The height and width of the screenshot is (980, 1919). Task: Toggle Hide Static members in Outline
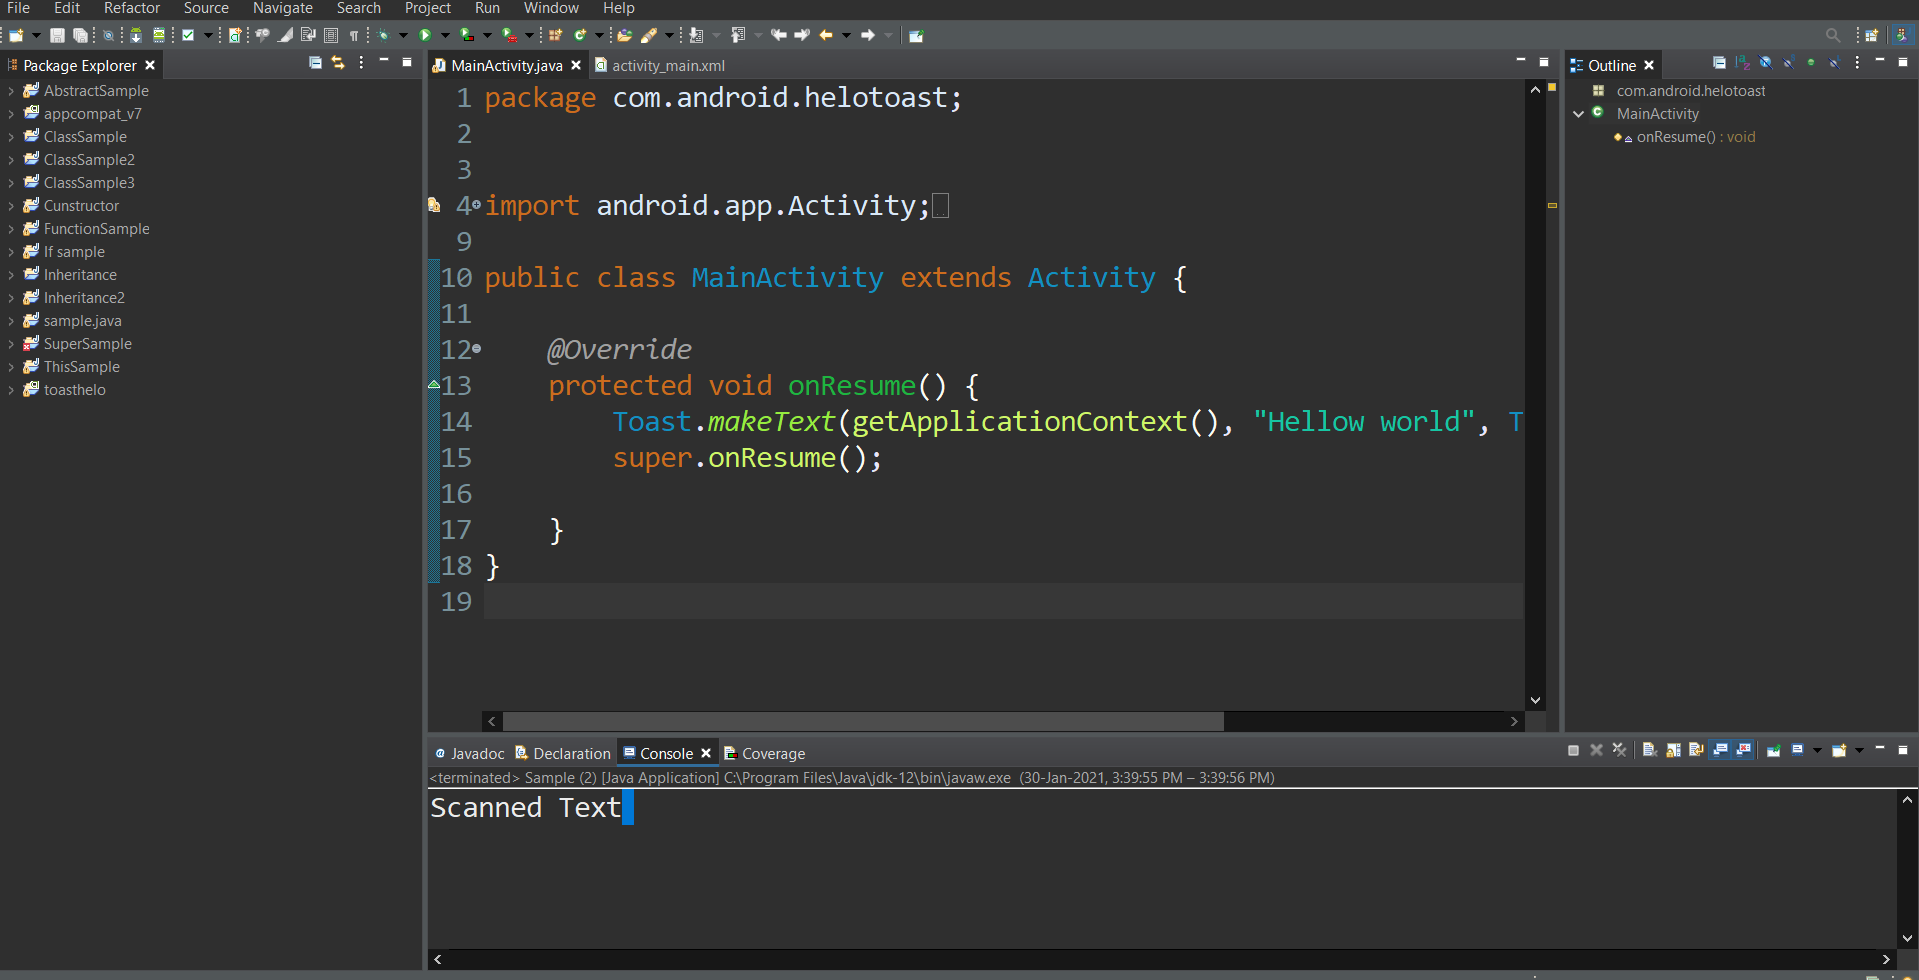1789,63
